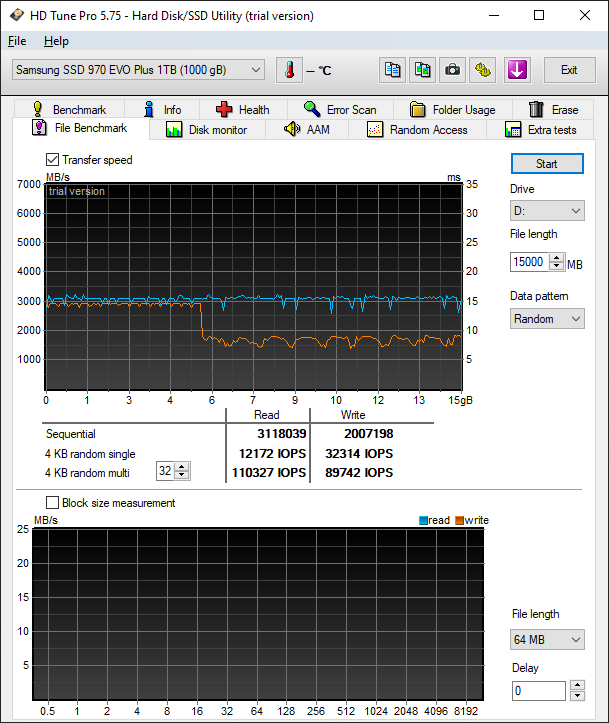This screenshot has width=609, height=723.
Task: Click the 32314 IOPS write result
Action: pos(359,454)
